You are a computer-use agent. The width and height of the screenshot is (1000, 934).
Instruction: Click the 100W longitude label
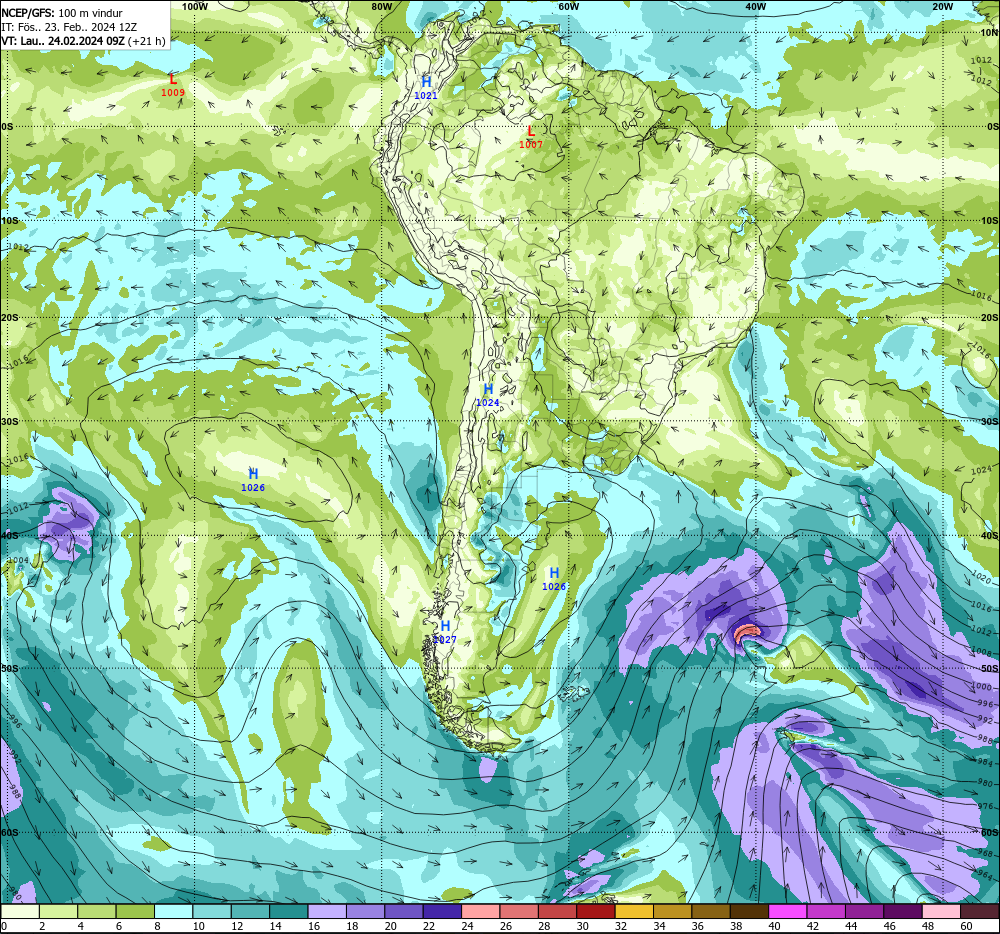pos(195,6)
